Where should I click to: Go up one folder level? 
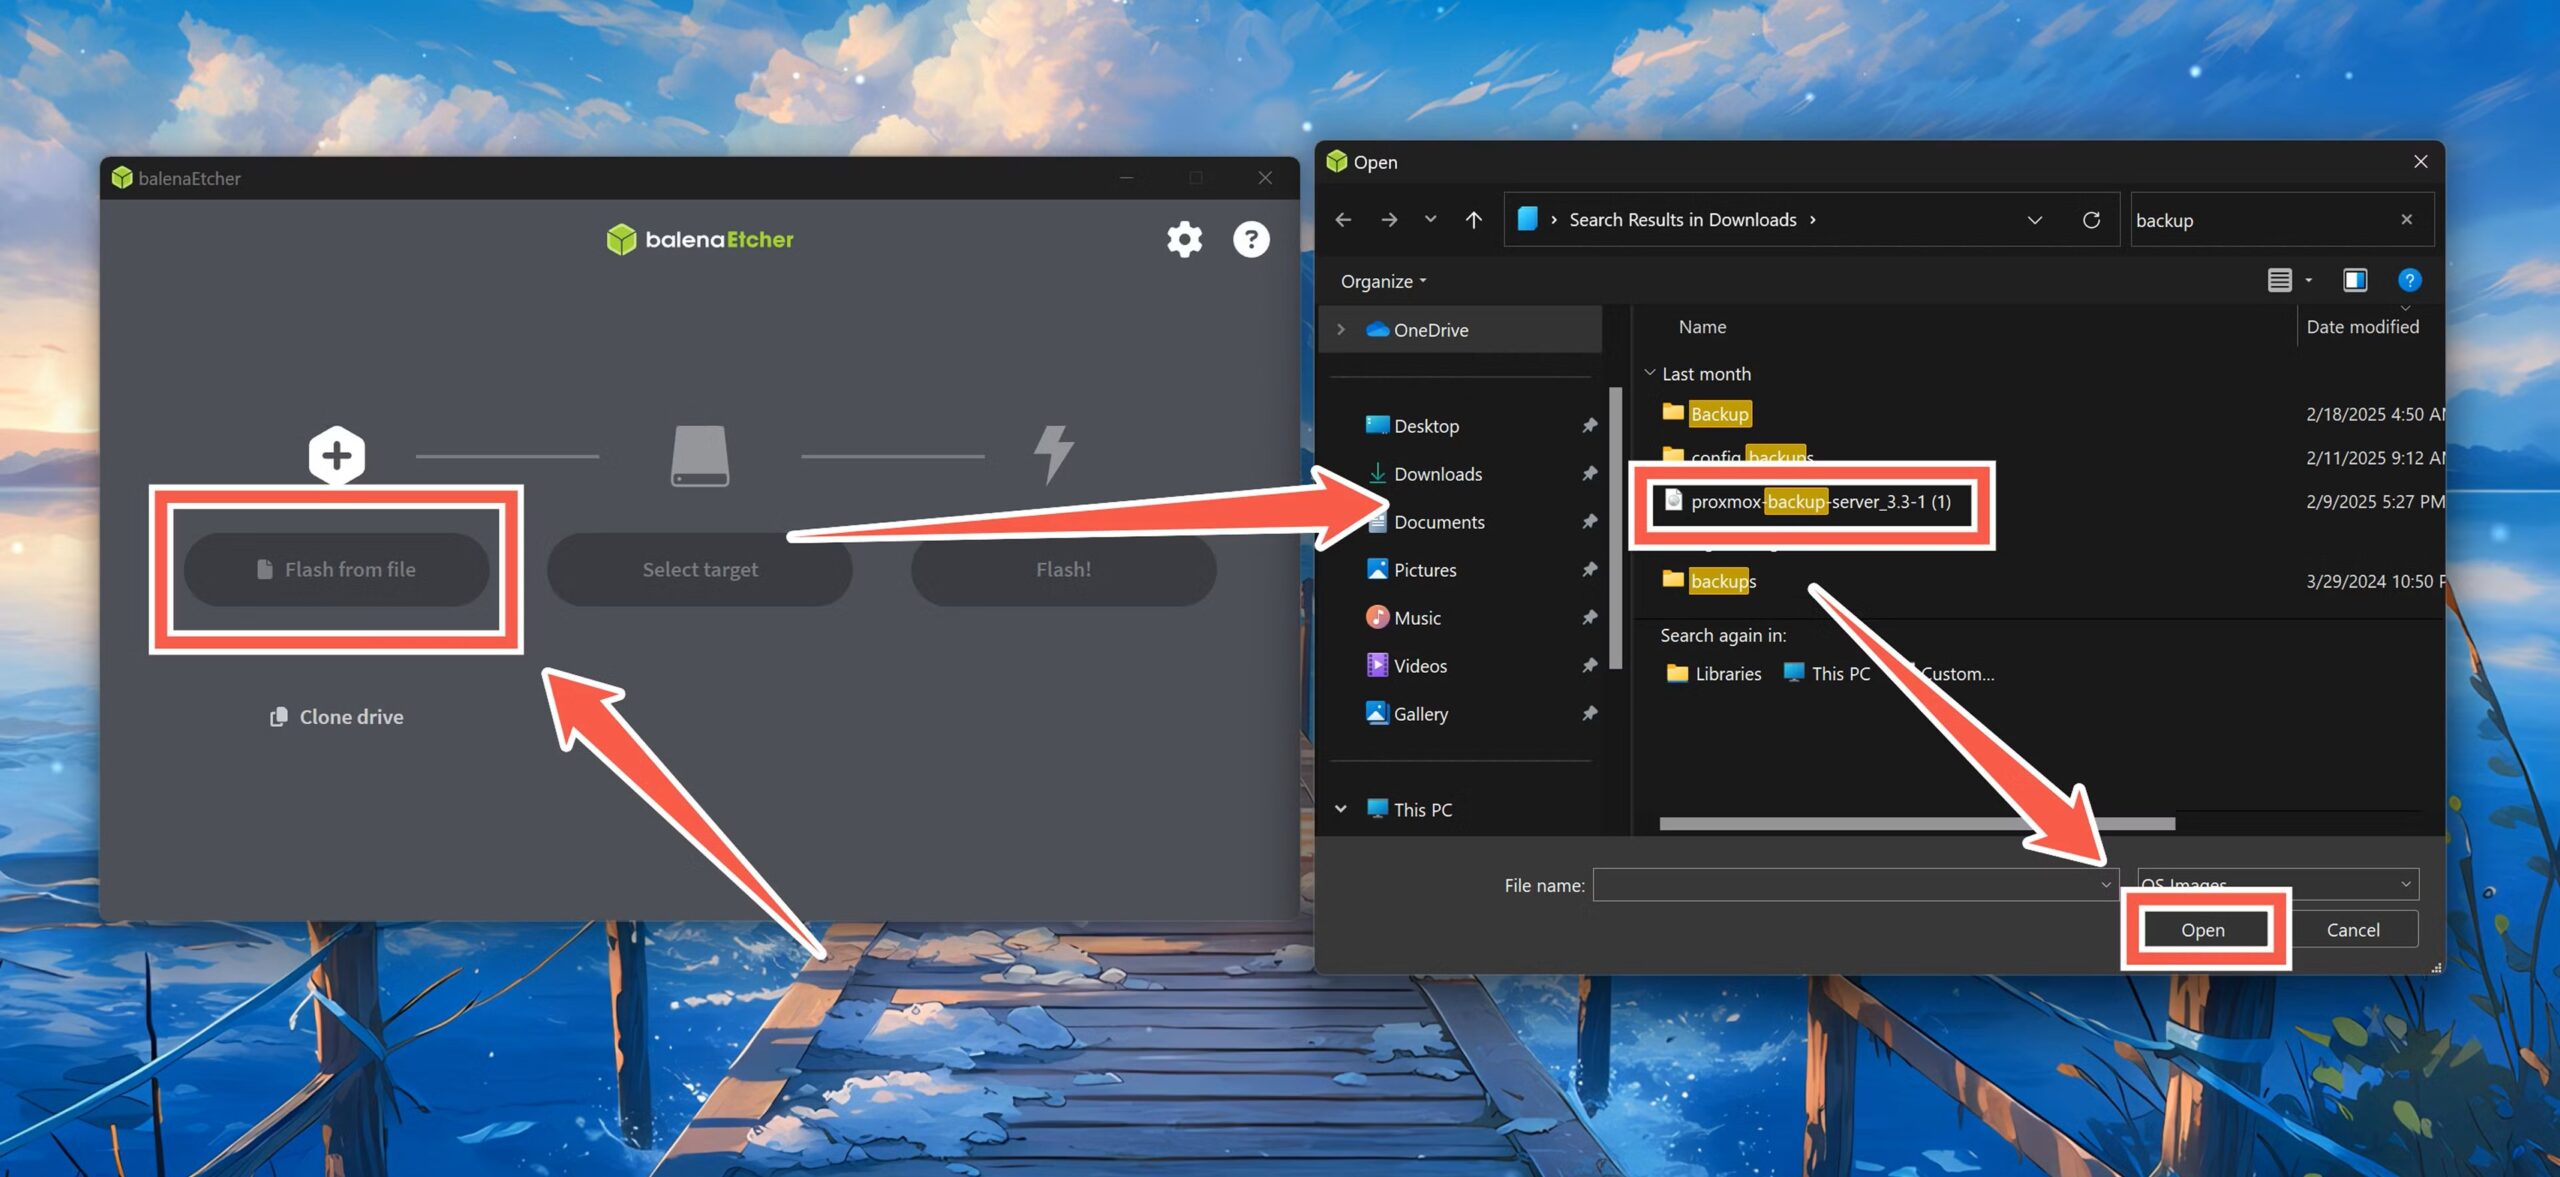pyautogui.click(x=1473, y=220)
